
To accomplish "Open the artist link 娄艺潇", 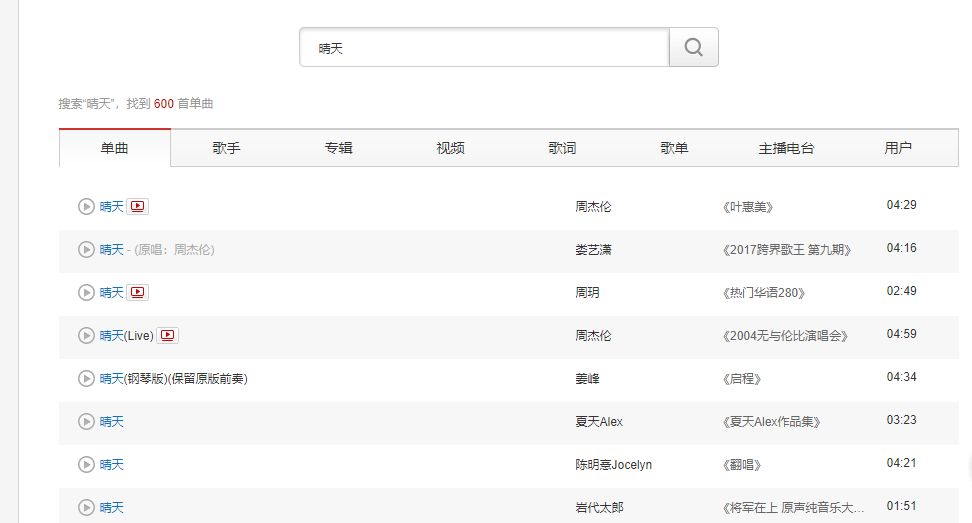I will click(593, 250).
